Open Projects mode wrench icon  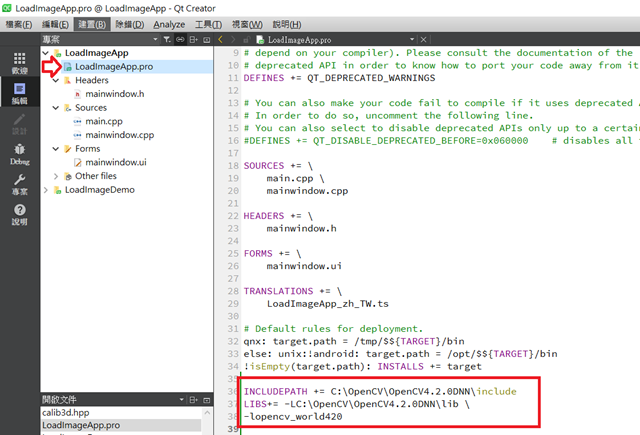point(19,184)
